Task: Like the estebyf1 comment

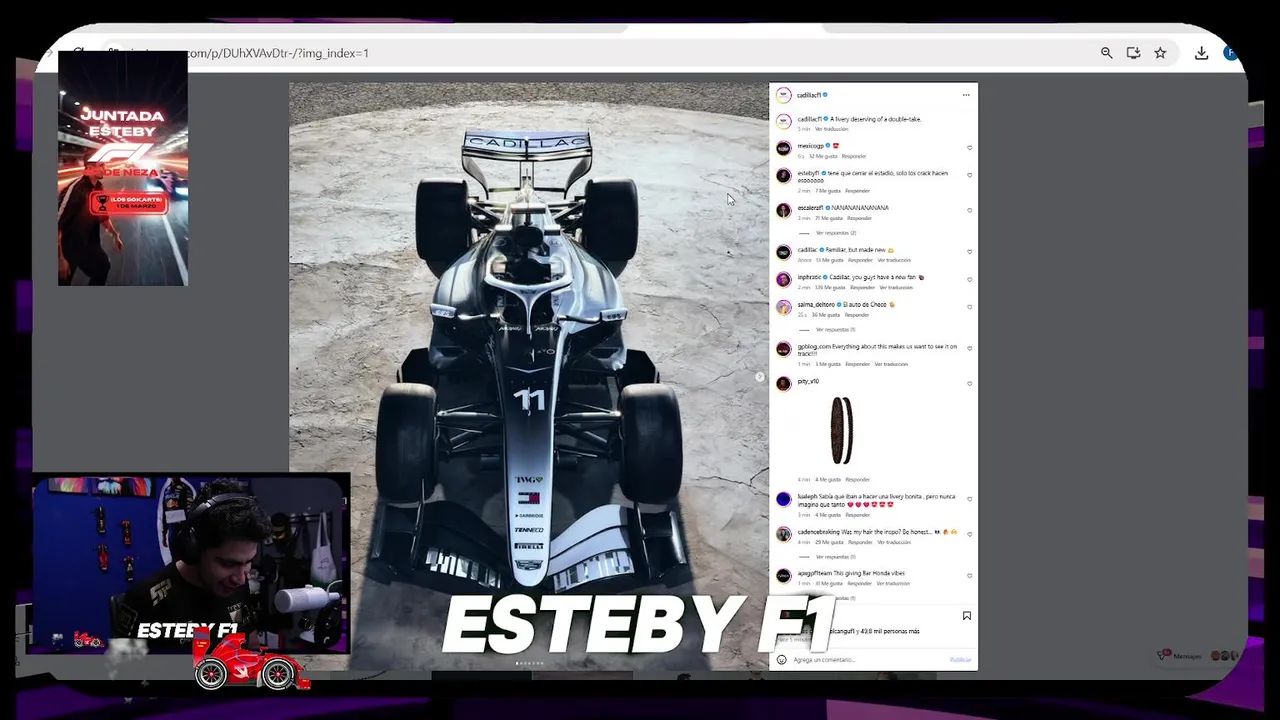Action: coord(969,175)
